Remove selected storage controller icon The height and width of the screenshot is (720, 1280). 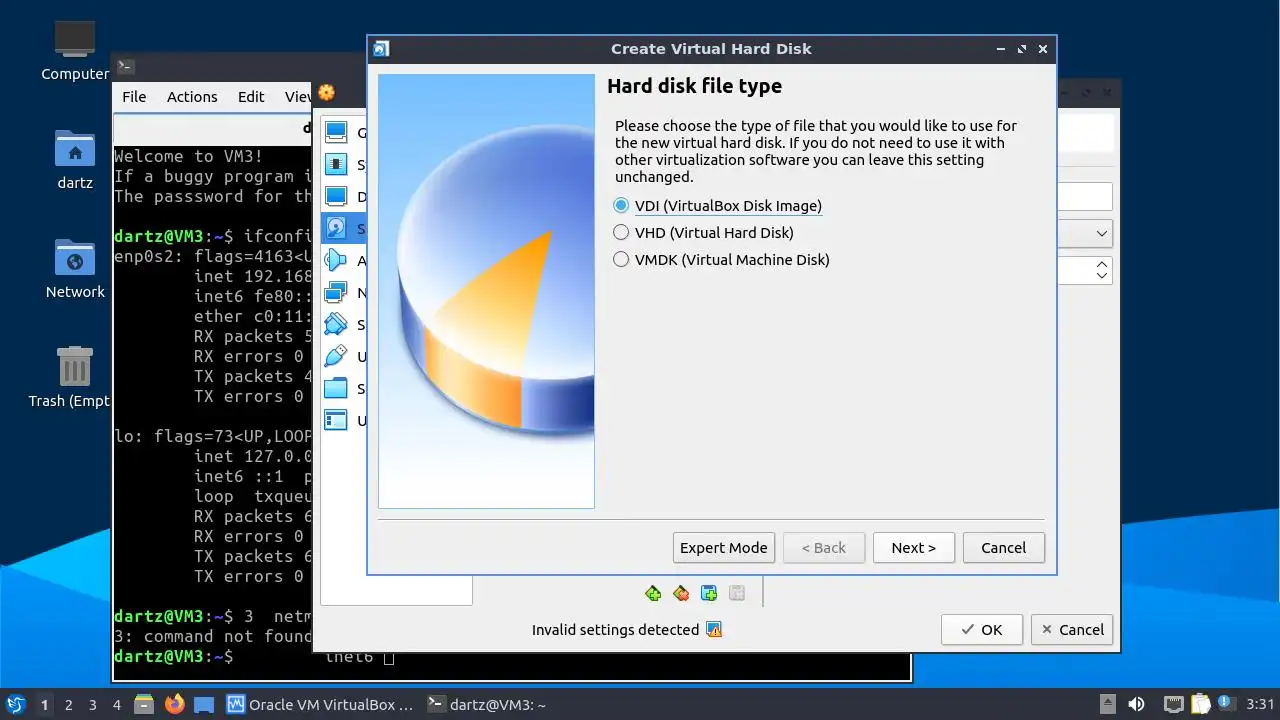coord(681,593)
